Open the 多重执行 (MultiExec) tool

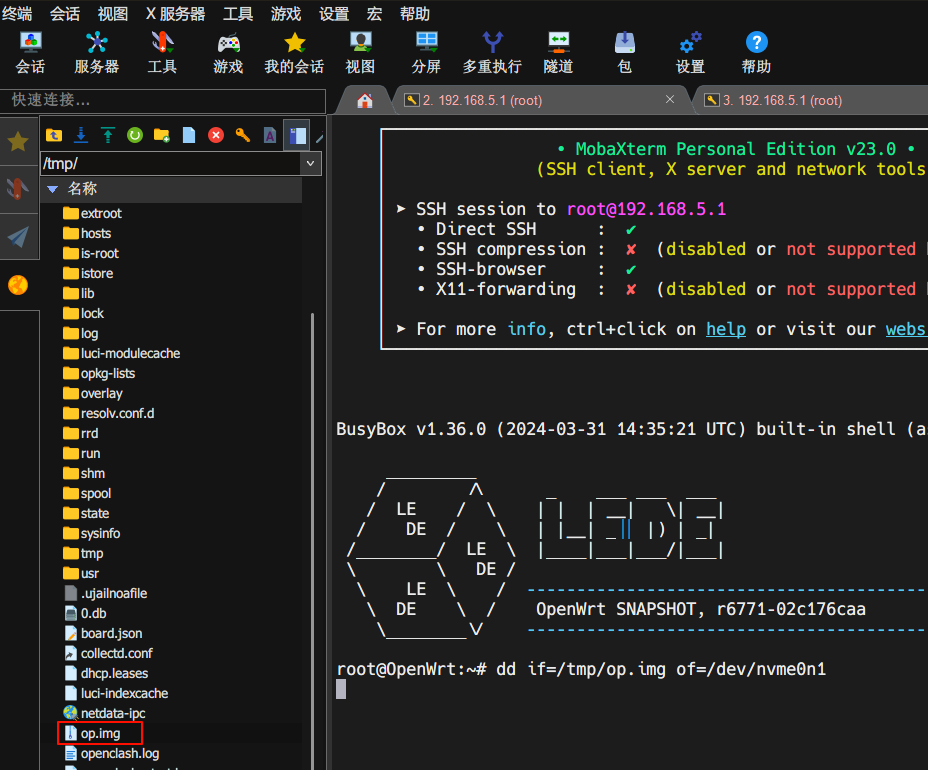click(x=492, y=52)
